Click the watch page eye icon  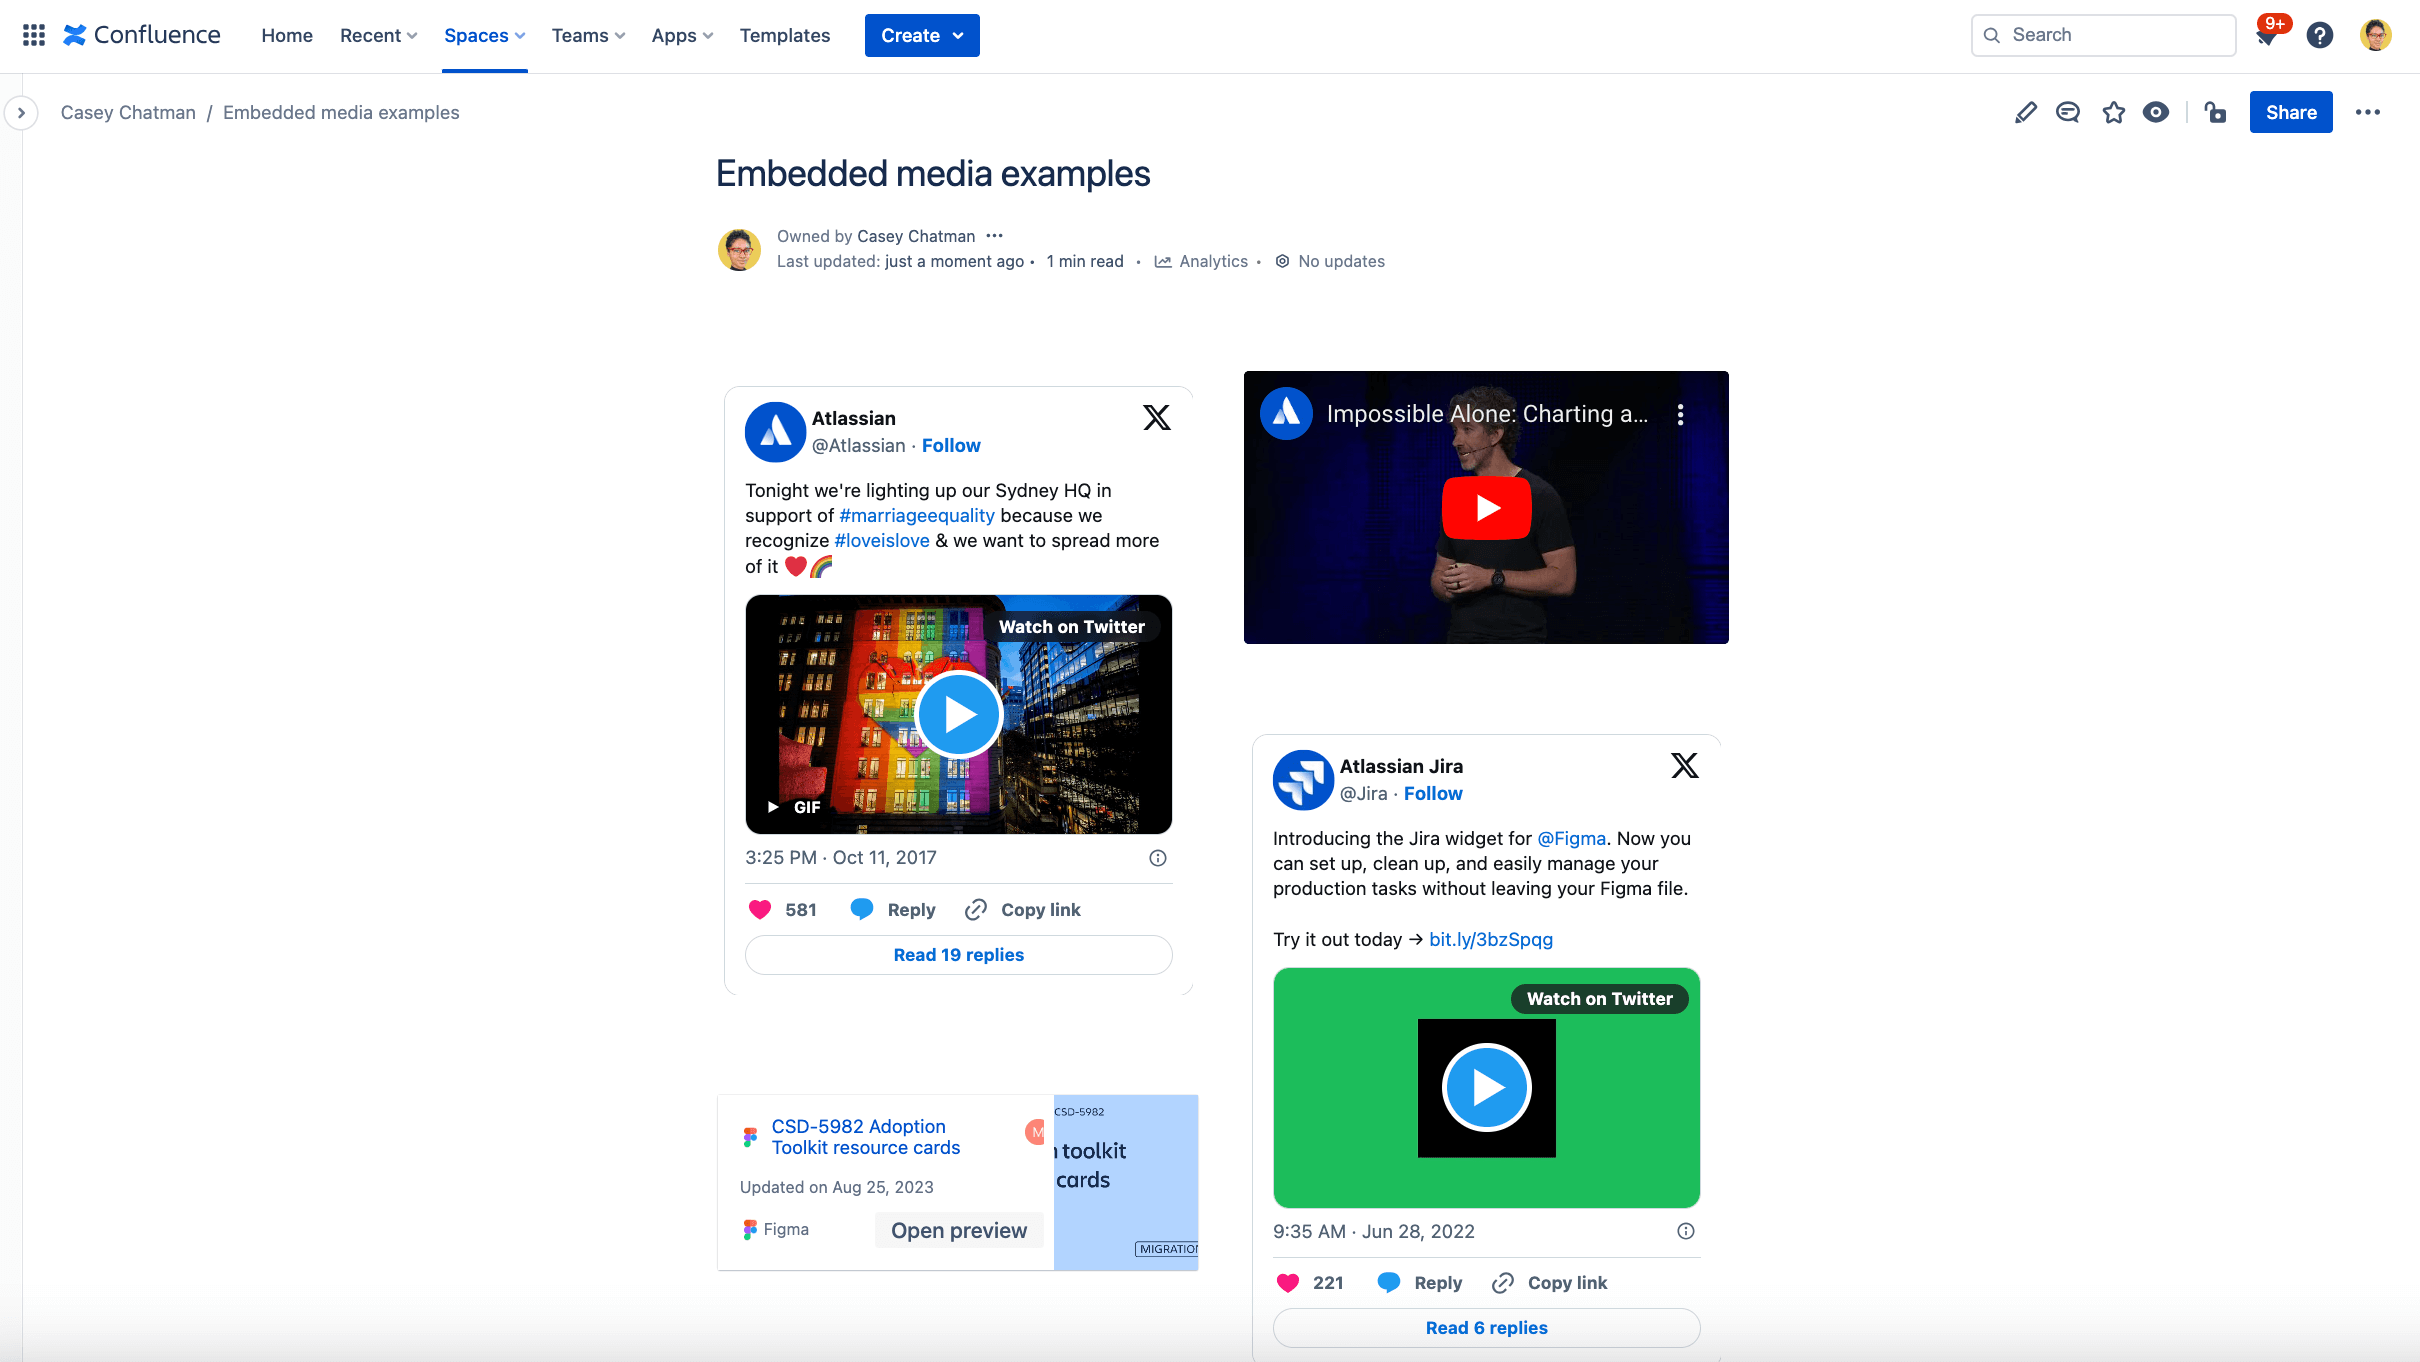point(2157,111)
